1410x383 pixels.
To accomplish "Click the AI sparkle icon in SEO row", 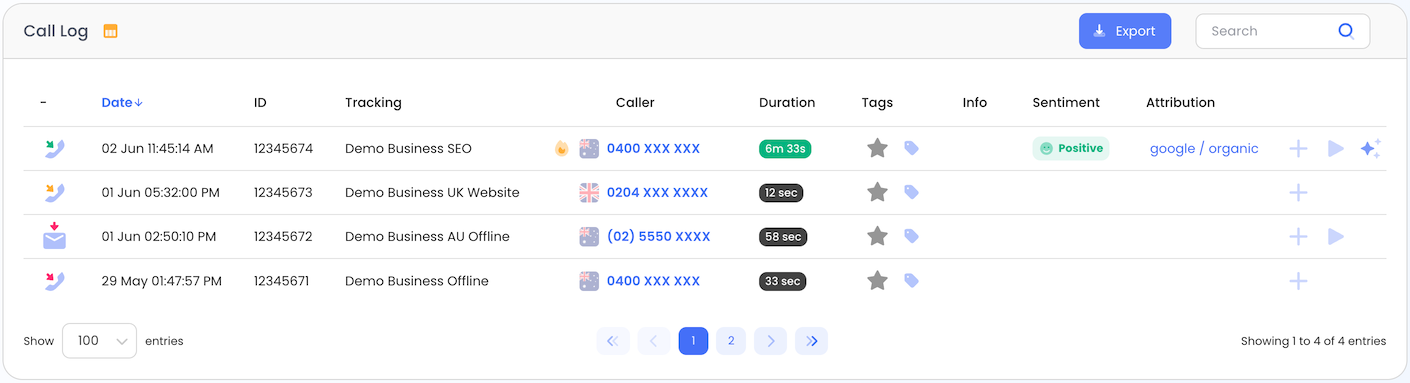I will click(x=1371, y=149).
